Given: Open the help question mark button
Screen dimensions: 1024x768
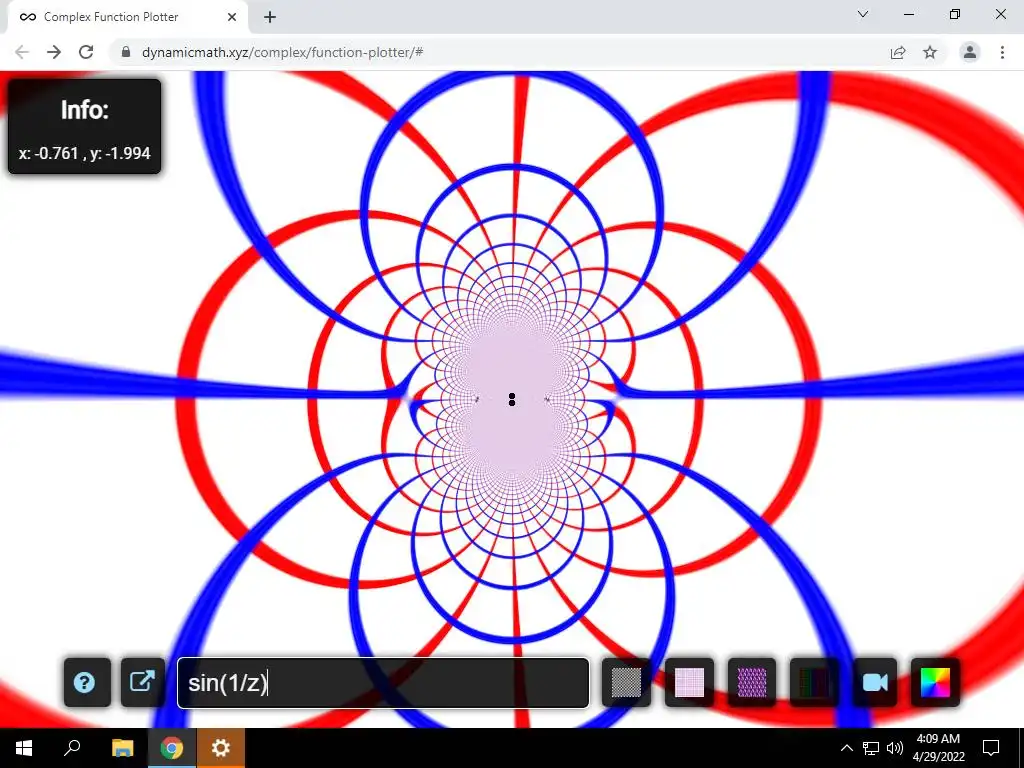Looking at the screenshot, I should pos(87,682).
